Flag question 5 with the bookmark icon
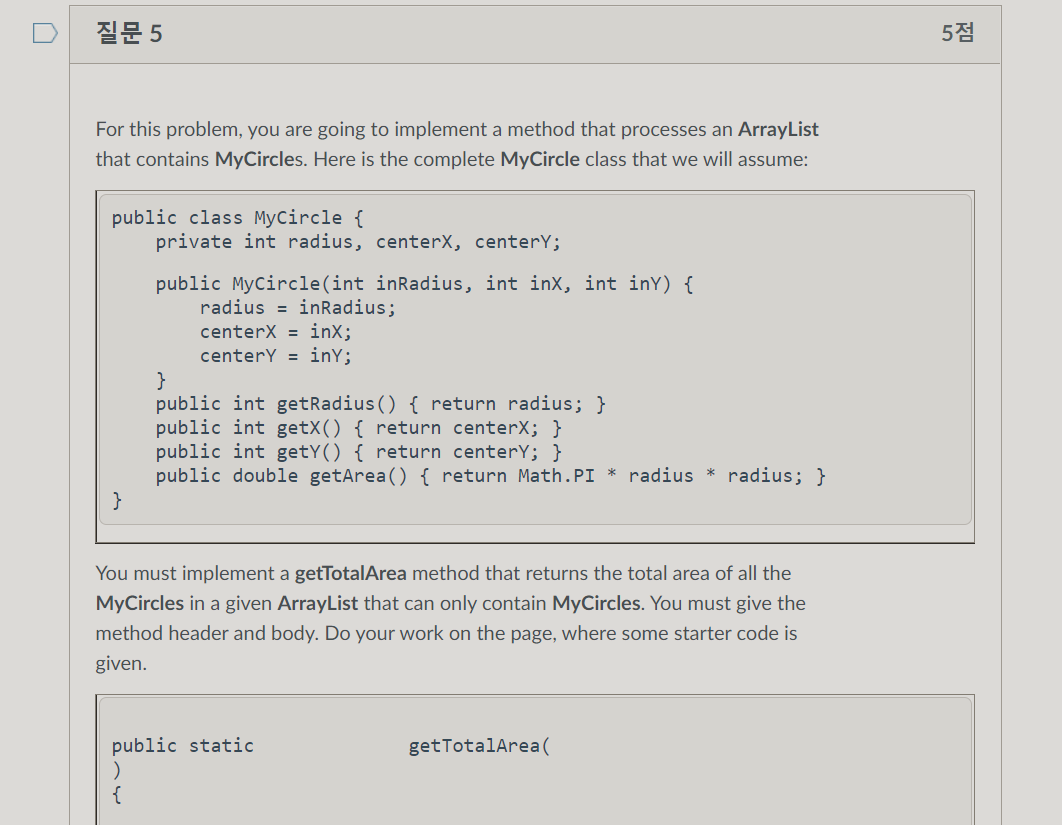Viewport: 1062px width, 825px height. 45,33
